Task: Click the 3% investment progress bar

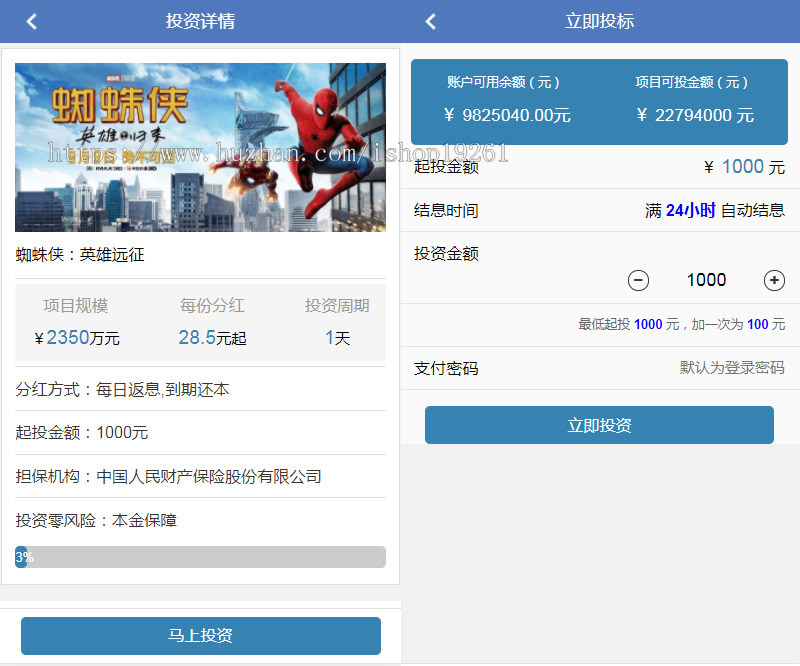Action: click(201, 557)
